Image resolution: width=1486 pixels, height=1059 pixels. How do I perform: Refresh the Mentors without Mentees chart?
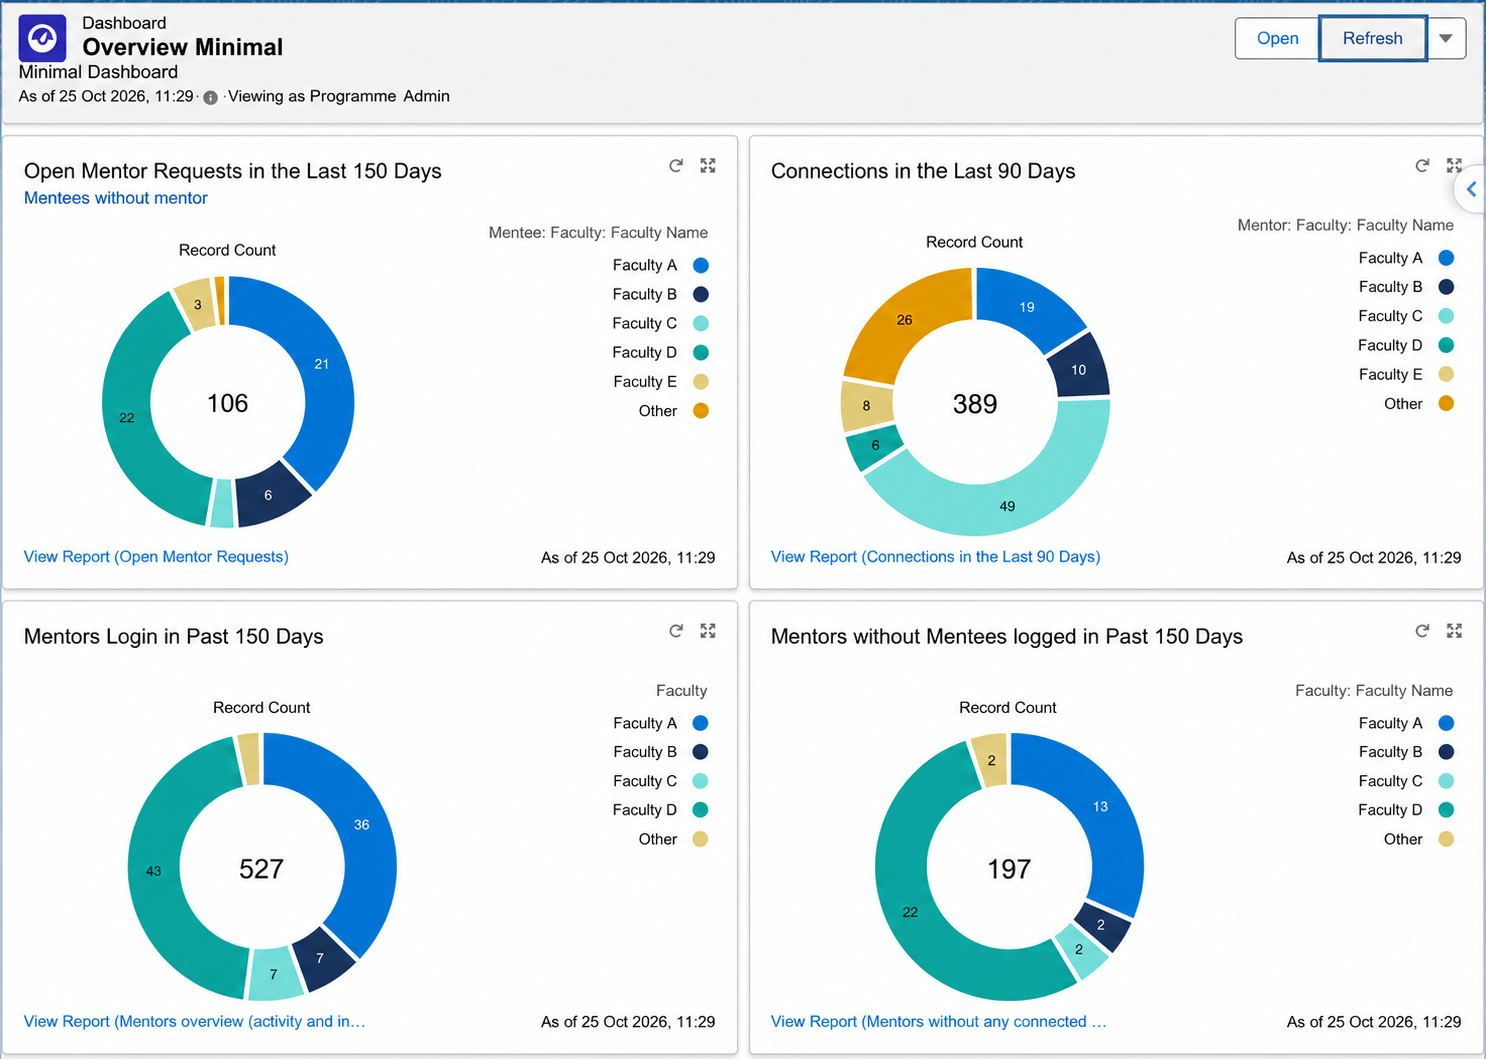(x=1422, y=631)
